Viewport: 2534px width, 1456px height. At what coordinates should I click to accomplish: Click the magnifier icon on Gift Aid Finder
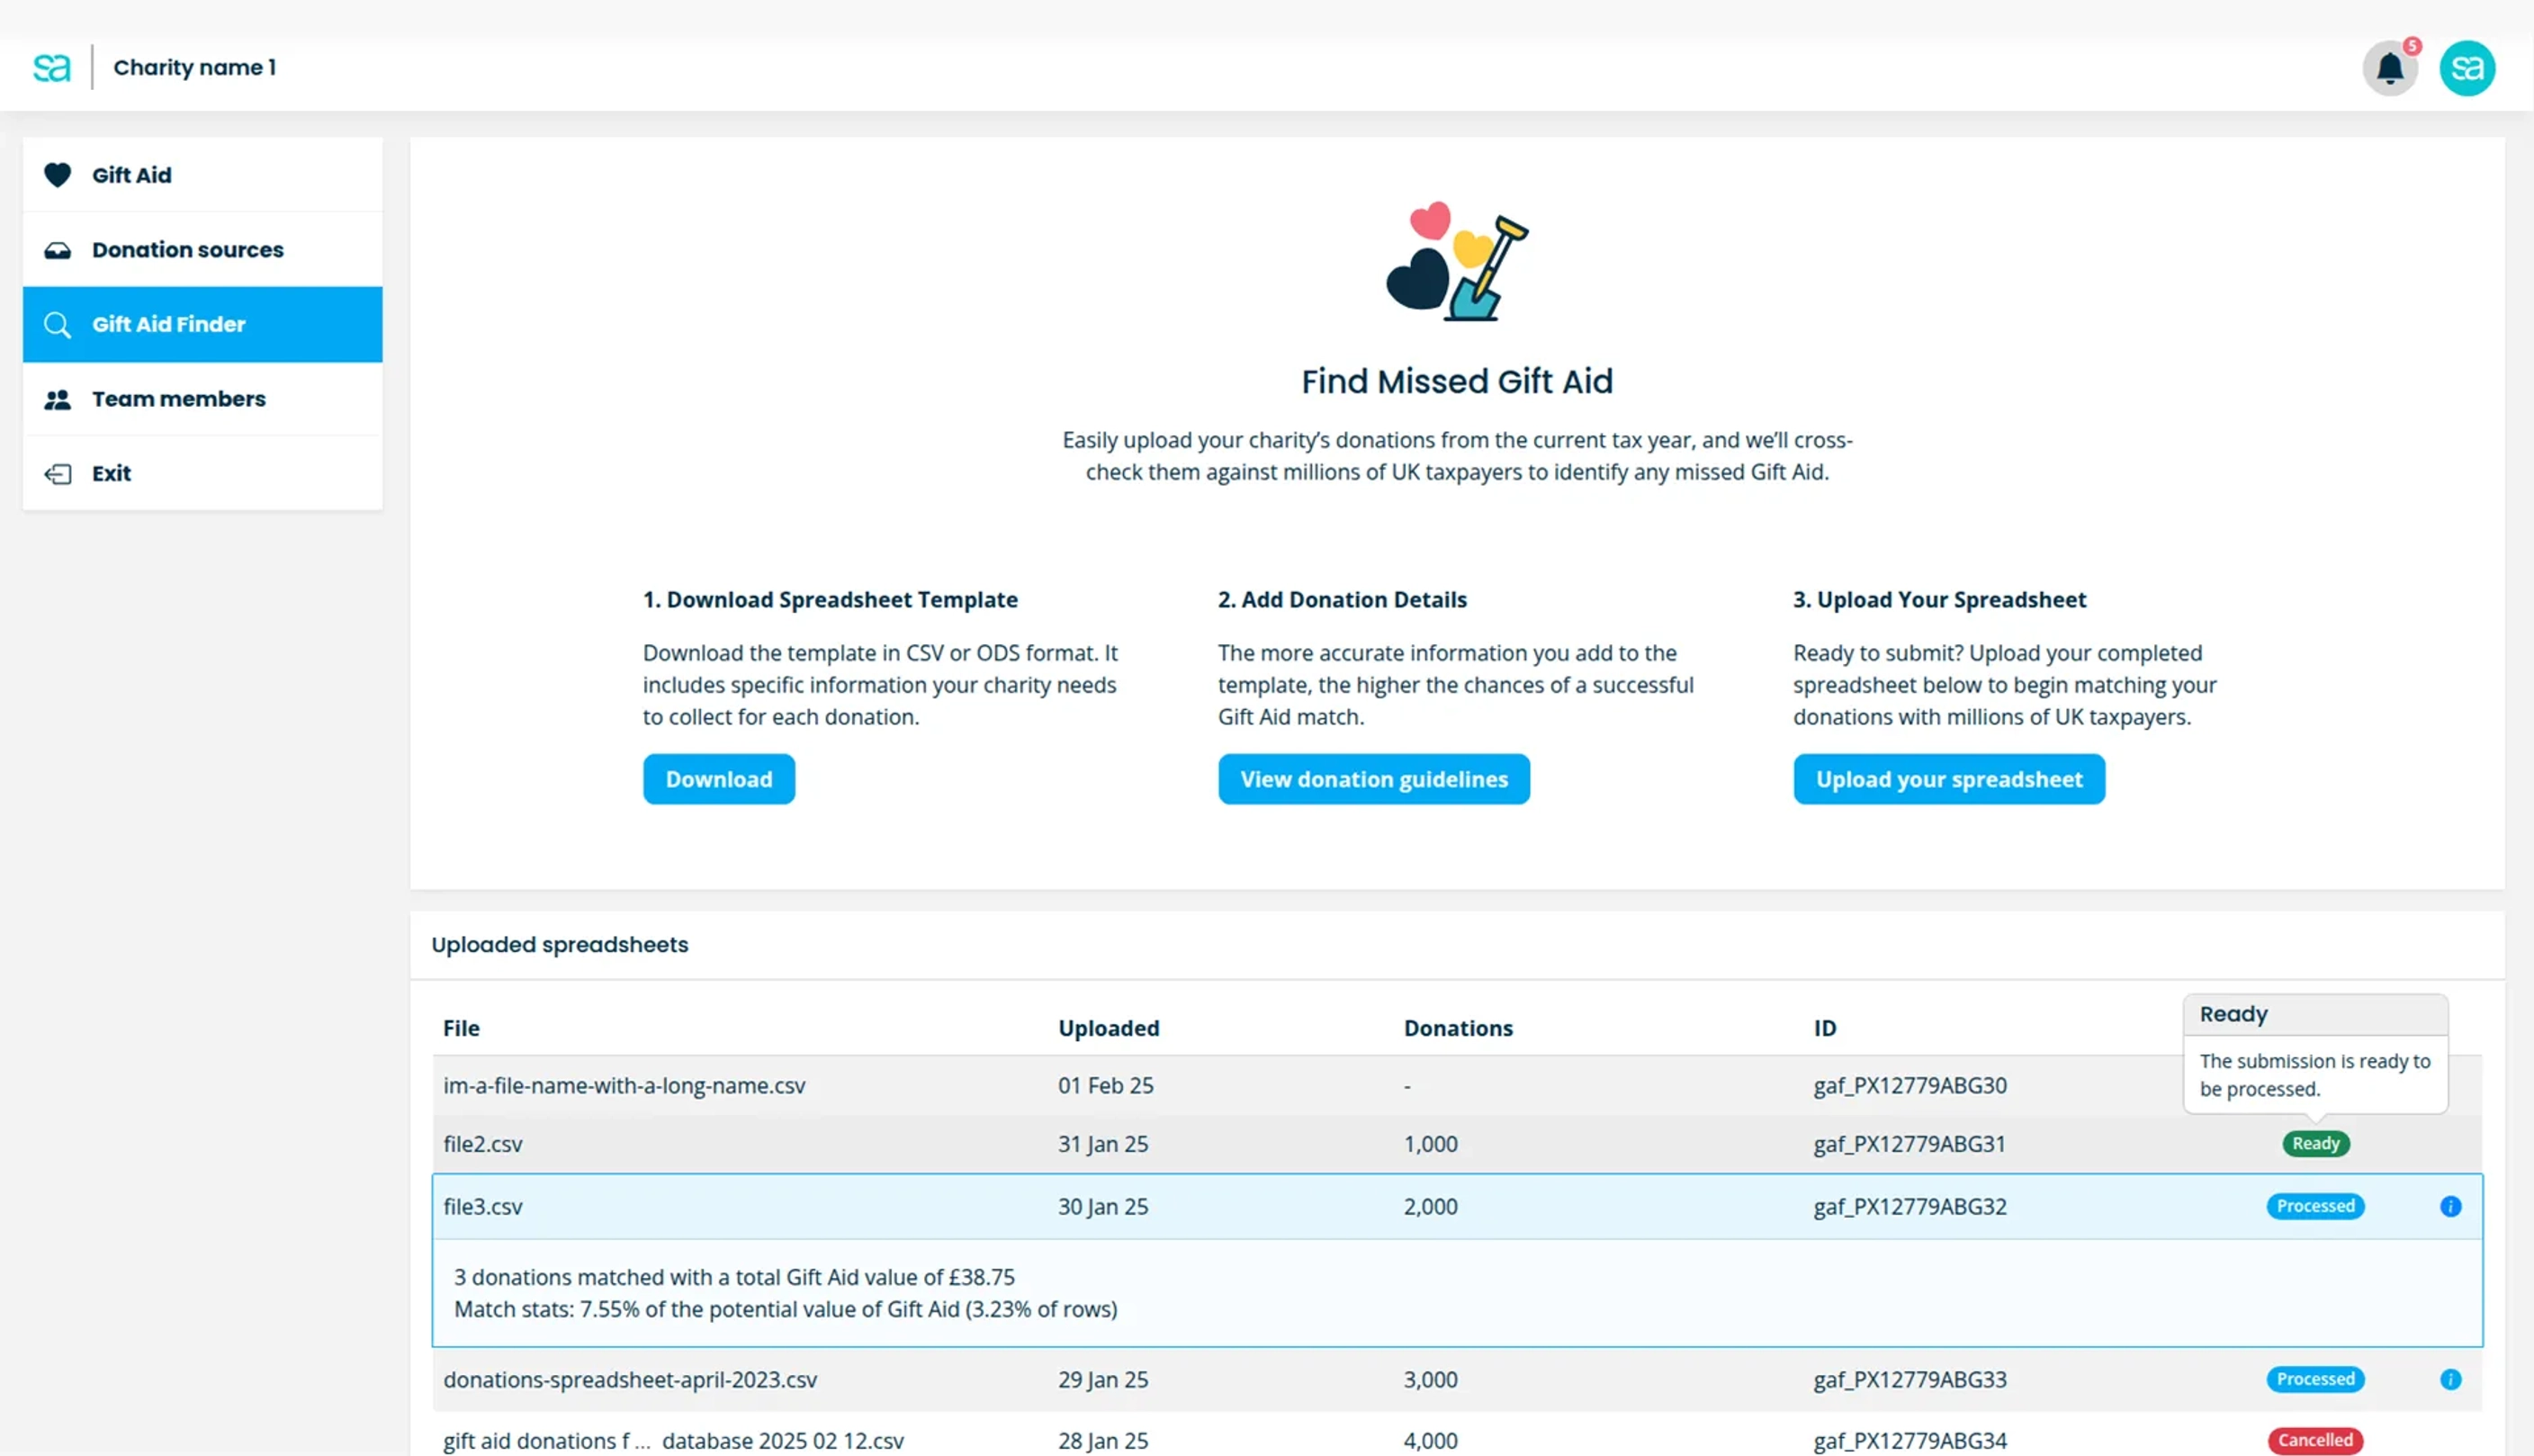[58, 324]
